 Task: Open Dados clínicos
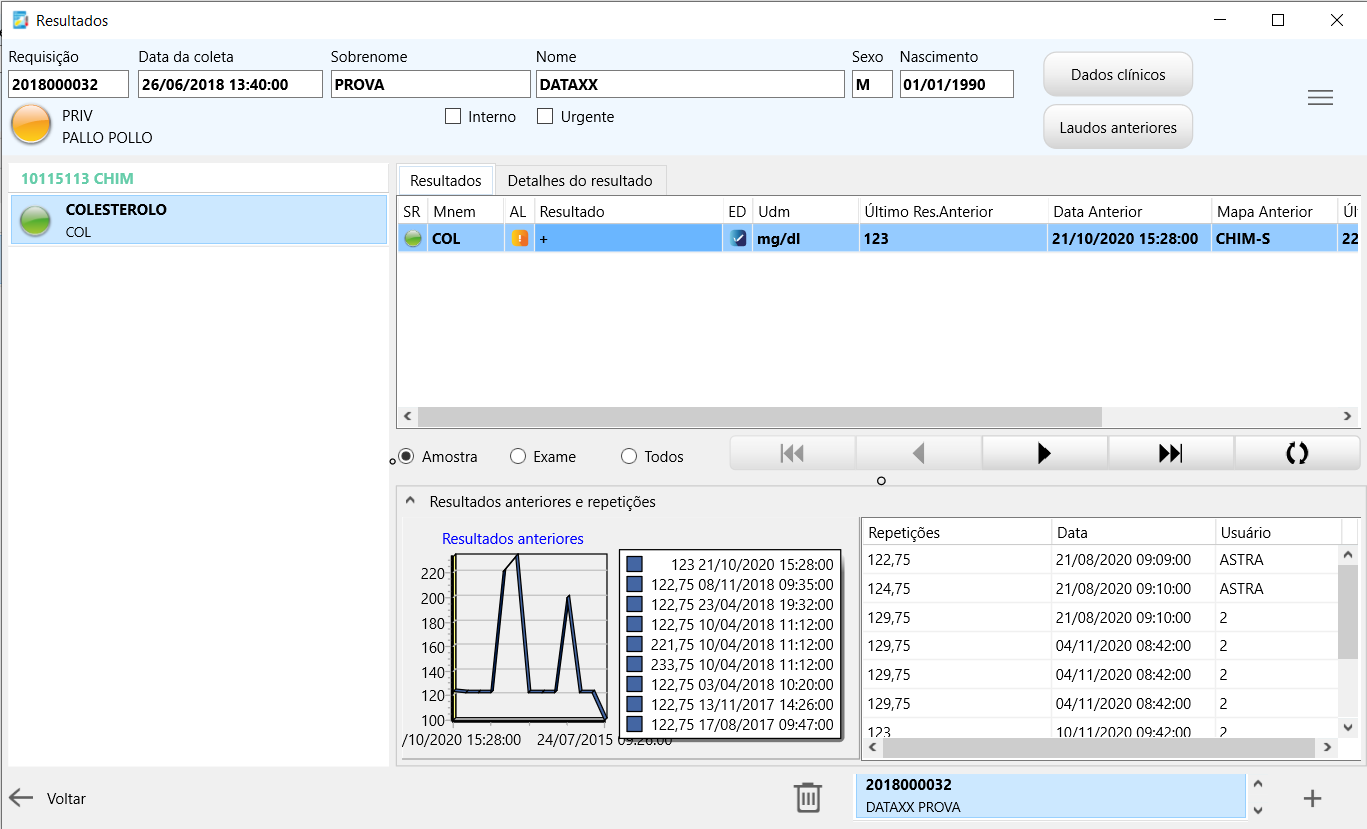point(1117,75)
